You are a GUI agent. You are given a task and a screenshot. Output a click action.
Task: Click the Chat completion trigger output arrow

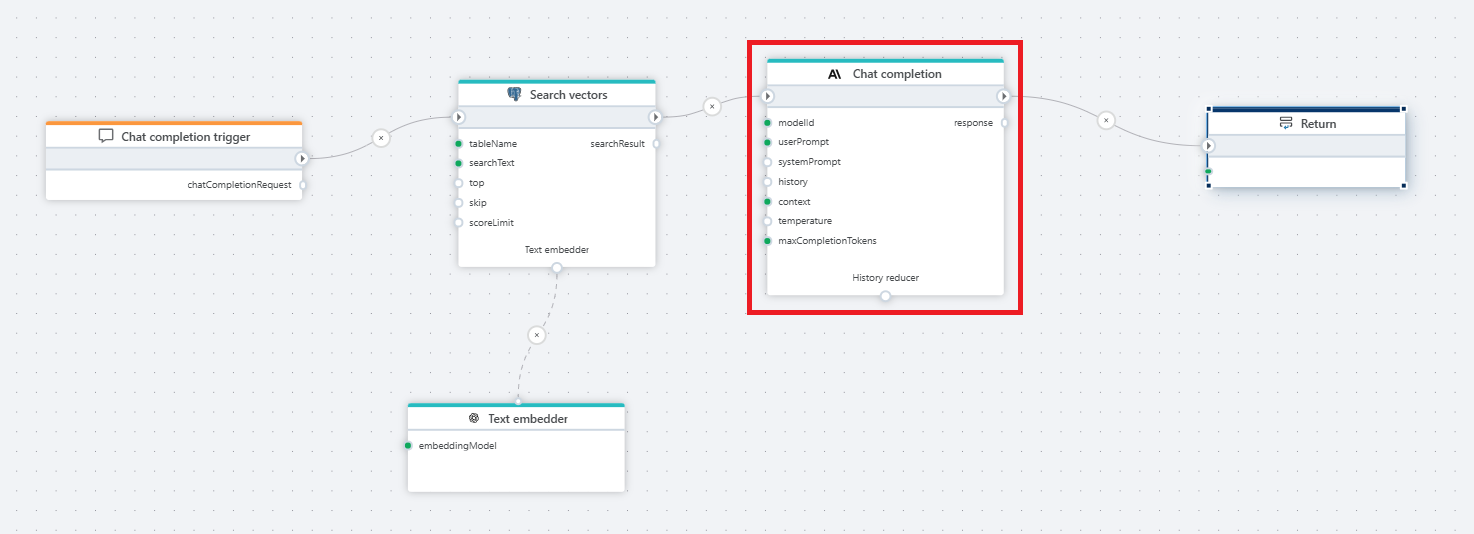(302, 158)
